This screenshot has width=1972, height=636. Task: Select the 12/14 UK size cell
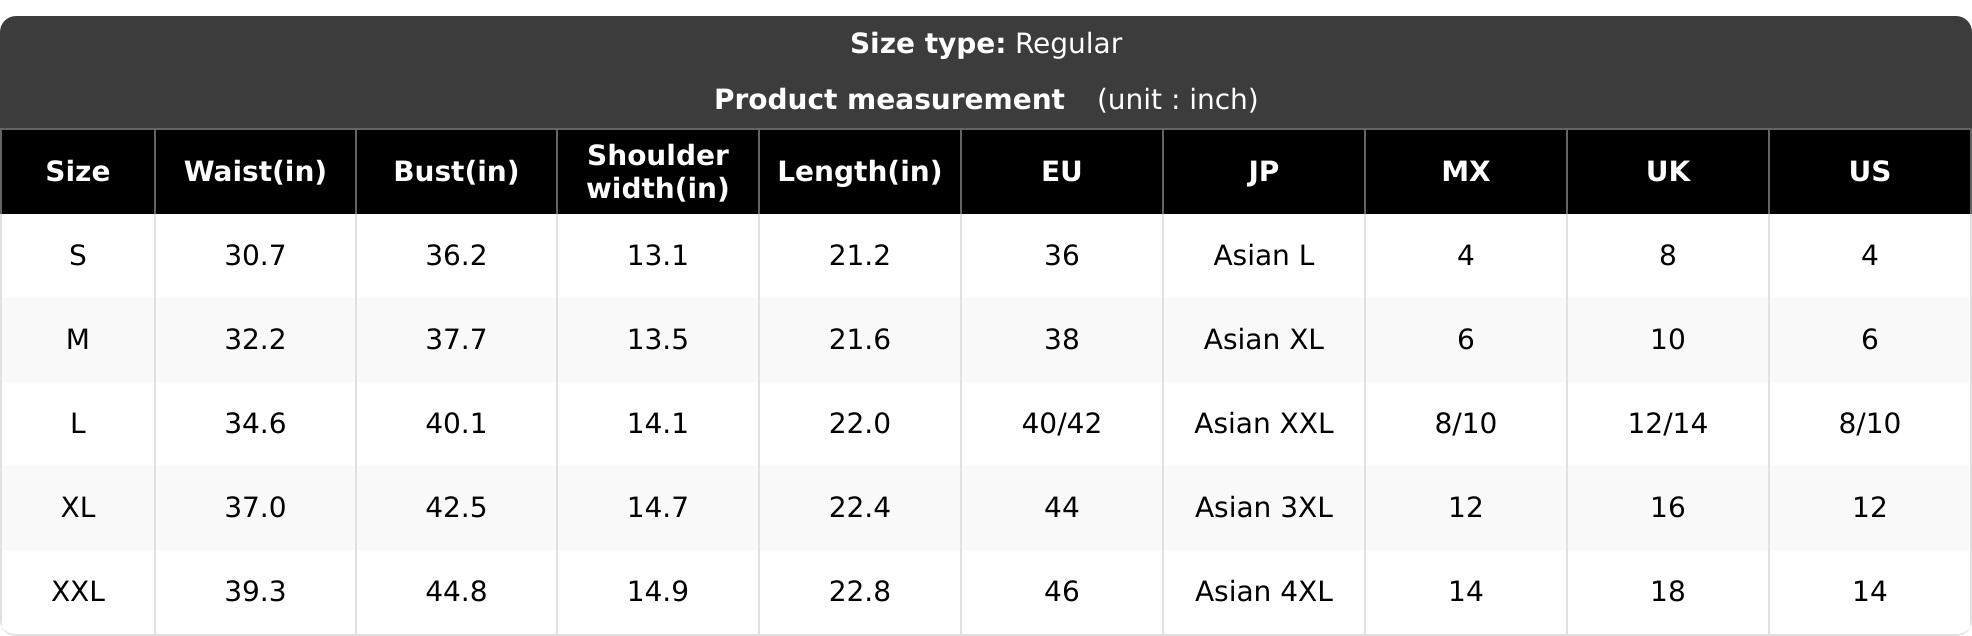tap(1668, 424)
